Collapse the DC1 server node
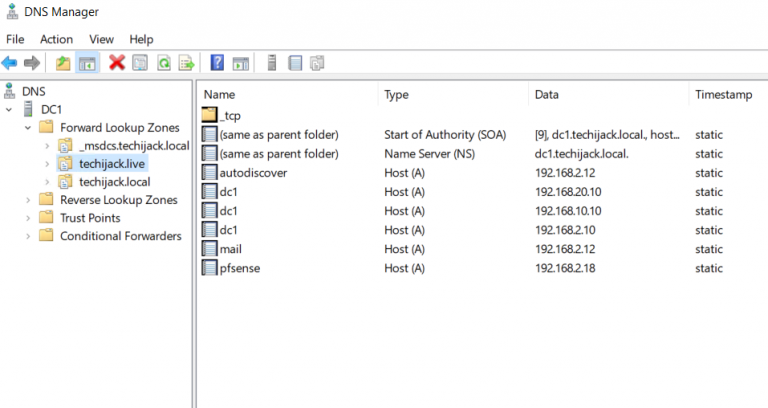Screen dimensions: 768x408 click(x=9, y=110)
